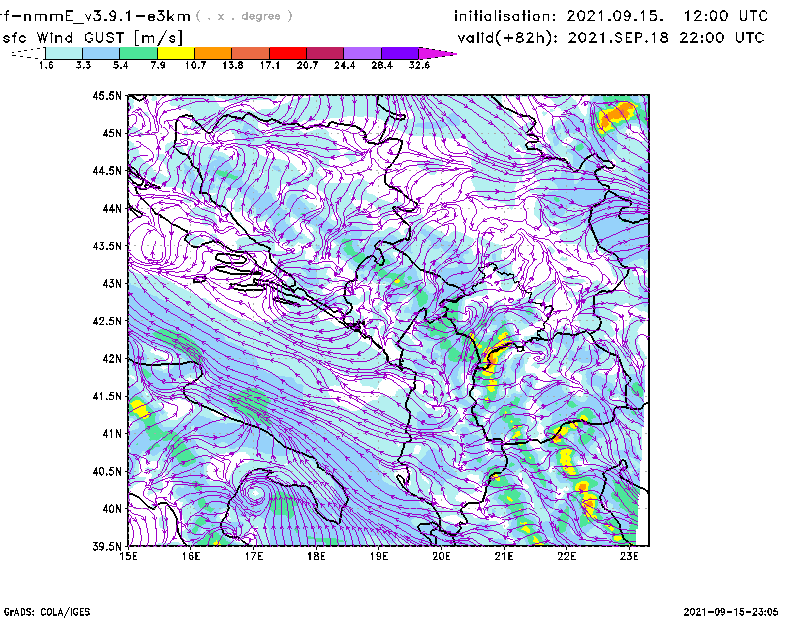Click the green 5.4–7.9 legend swatch
The width and height of the screenshot is (800, 618).
(x=138, y=53)
